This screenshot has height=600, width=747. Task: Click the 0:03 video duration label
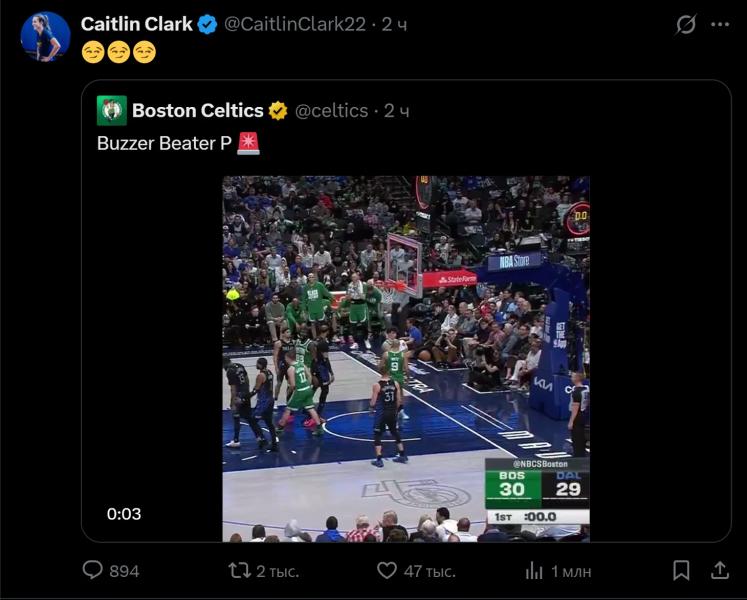pyautogui.click(x=124, y=514)
